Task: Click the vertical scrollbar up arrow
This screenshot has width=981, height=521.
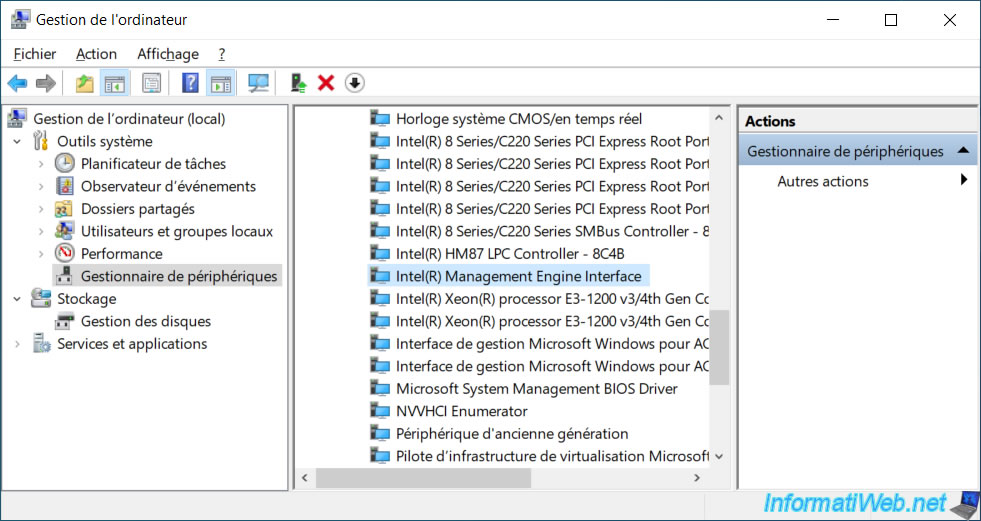Action: (x=719, y=118)
